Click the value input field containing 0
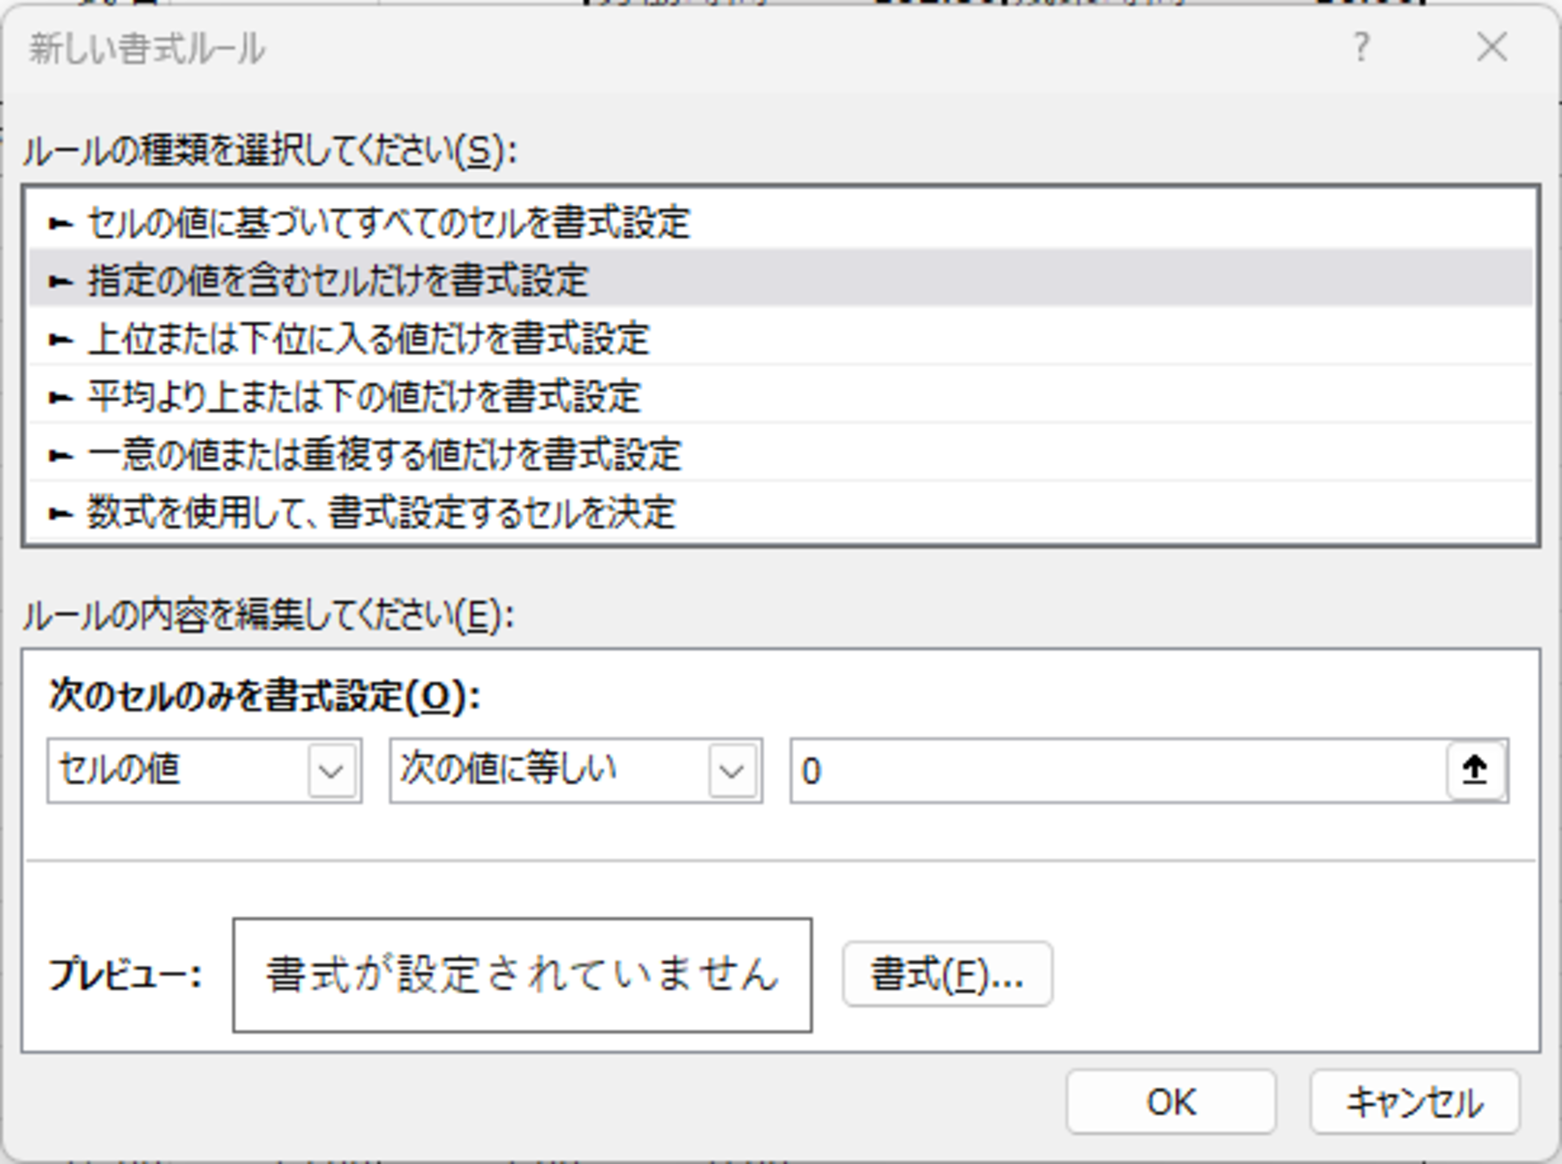 pos(1115,771)
